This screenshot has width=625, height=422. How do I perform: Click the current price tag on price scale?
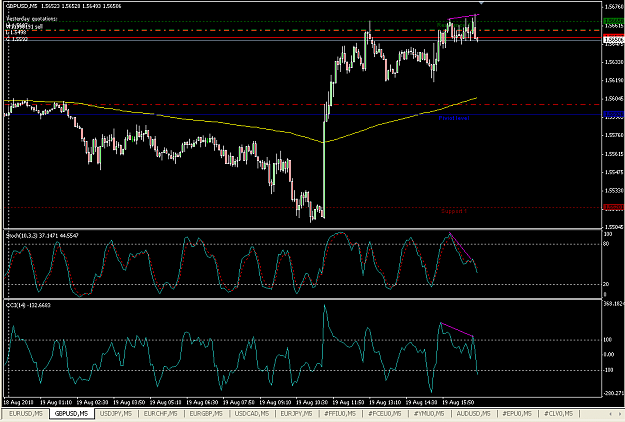[613, 39]
